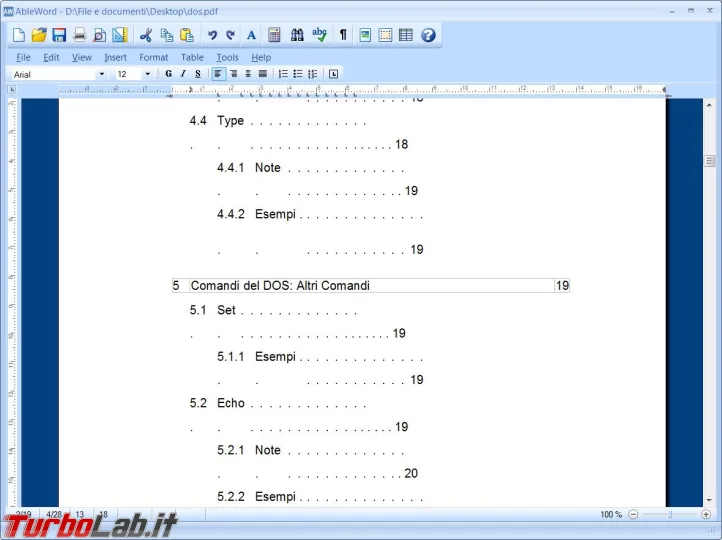Apply the outline list format
This screenshot has width=722, height=540.
pyautogui.click(x=313, y=74)
